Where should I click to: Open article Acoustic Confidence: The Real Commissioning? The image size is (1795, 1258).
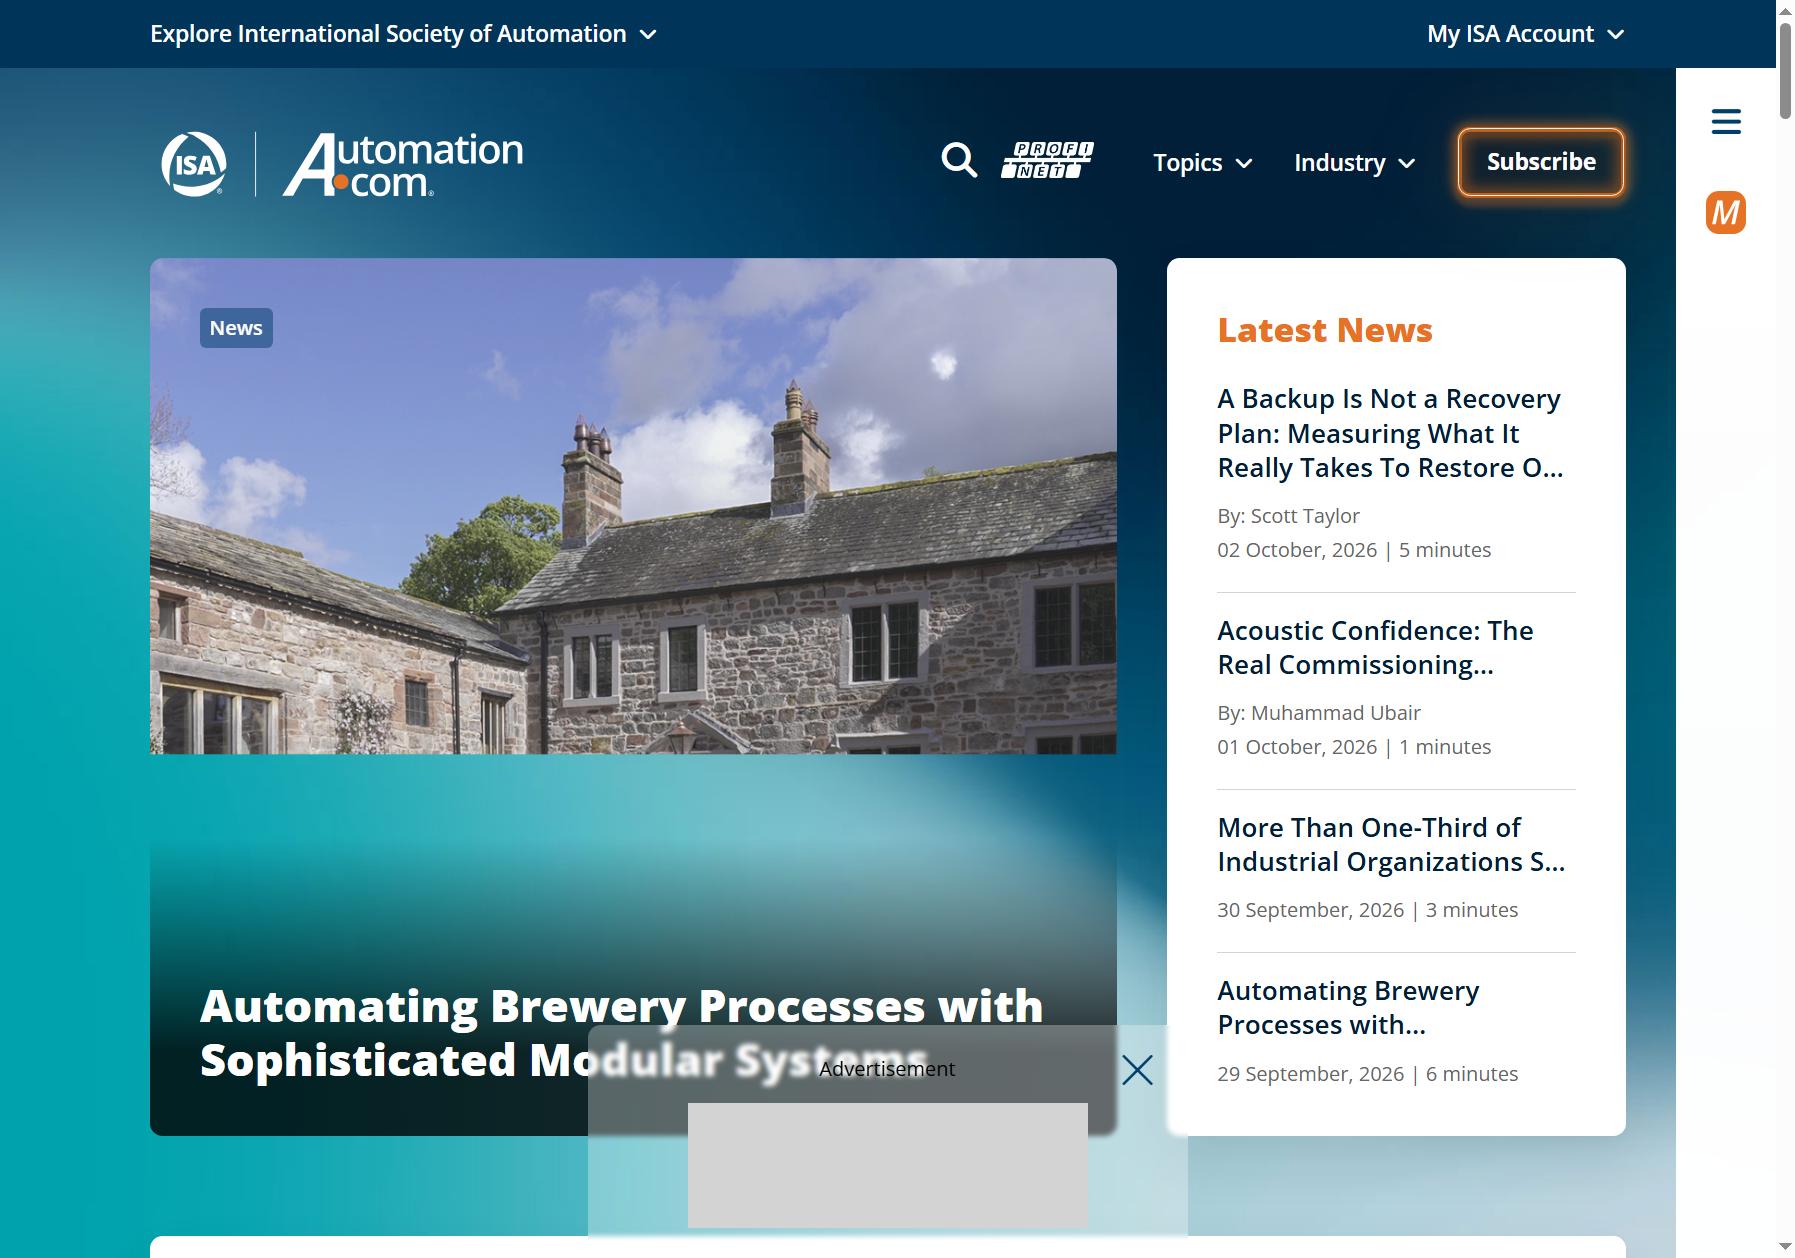(1375, 648)
